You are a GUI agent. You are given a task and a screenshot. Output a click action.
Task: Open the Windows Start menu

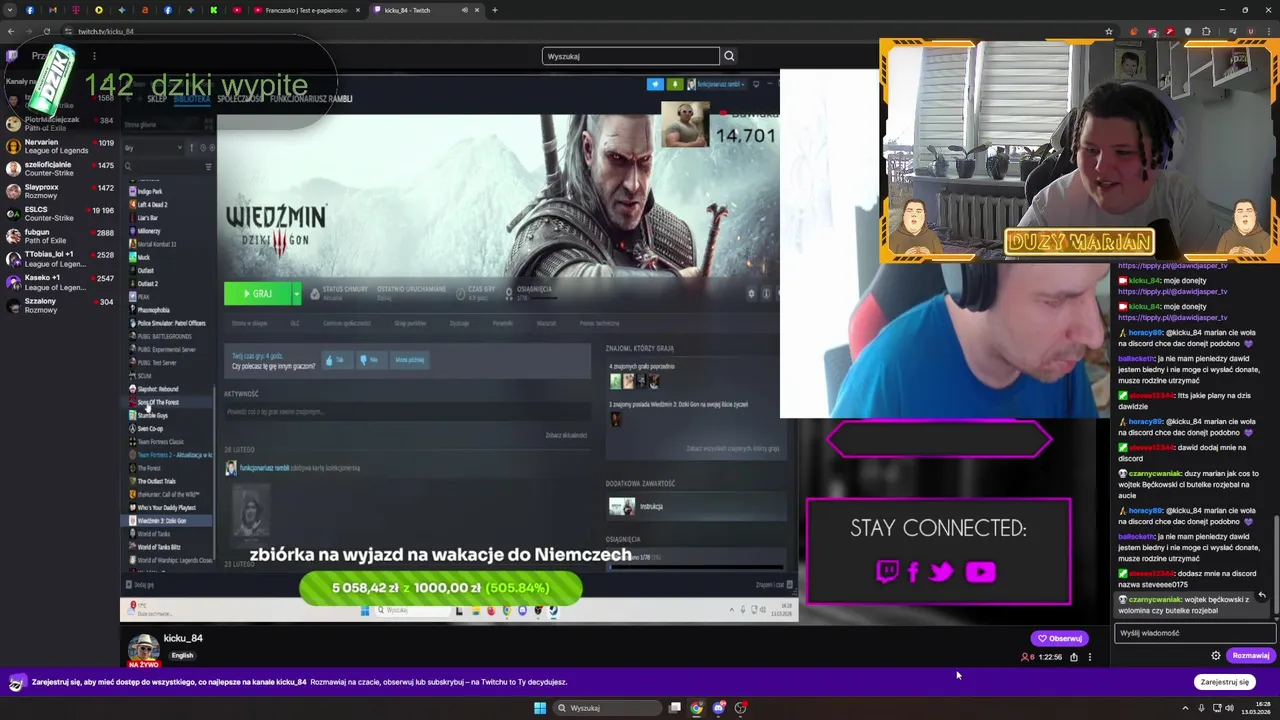(x=540, y=708)
